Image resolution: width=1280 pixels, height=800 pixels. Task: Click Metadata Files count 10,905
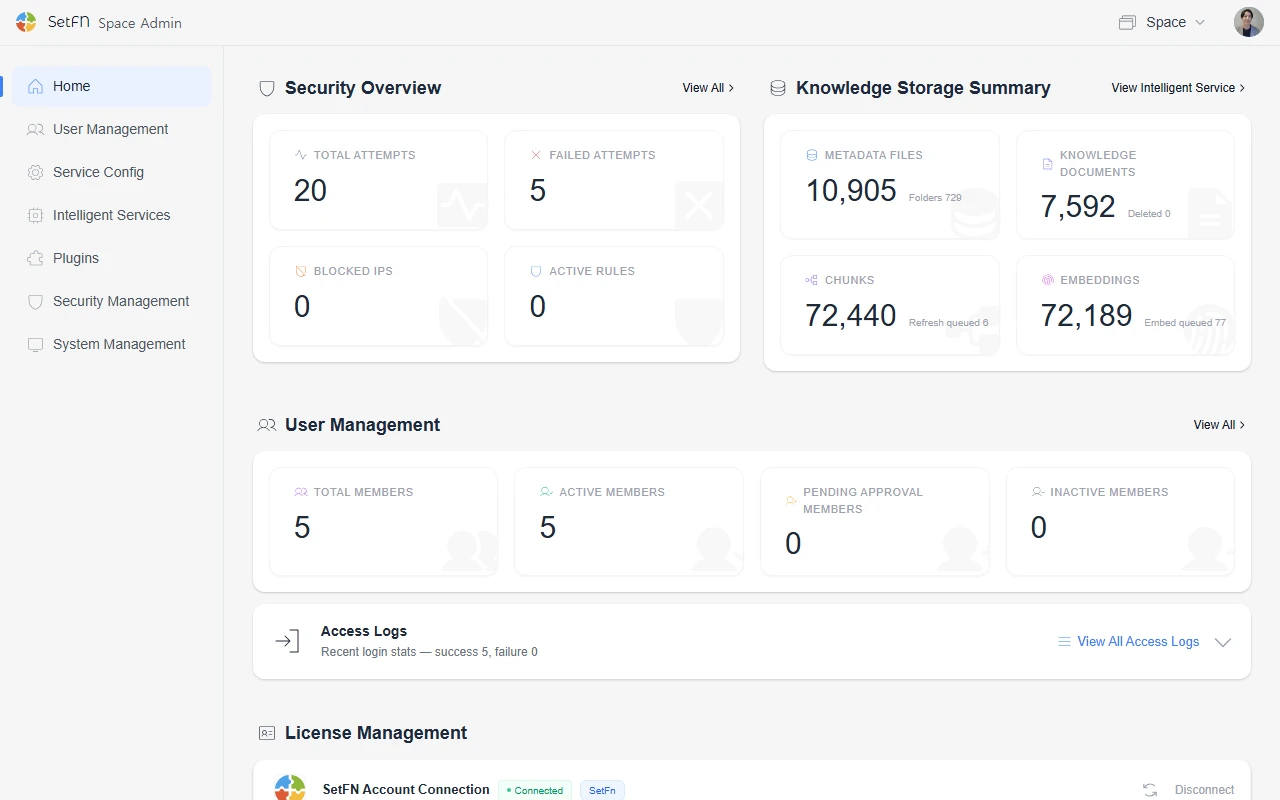point(851,190)
